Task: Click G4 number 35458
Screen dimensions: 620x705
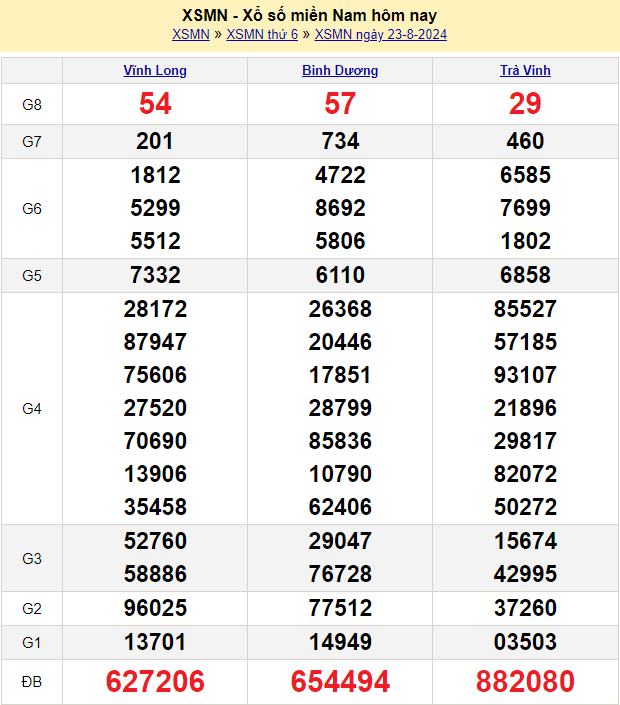Action: 155,507
